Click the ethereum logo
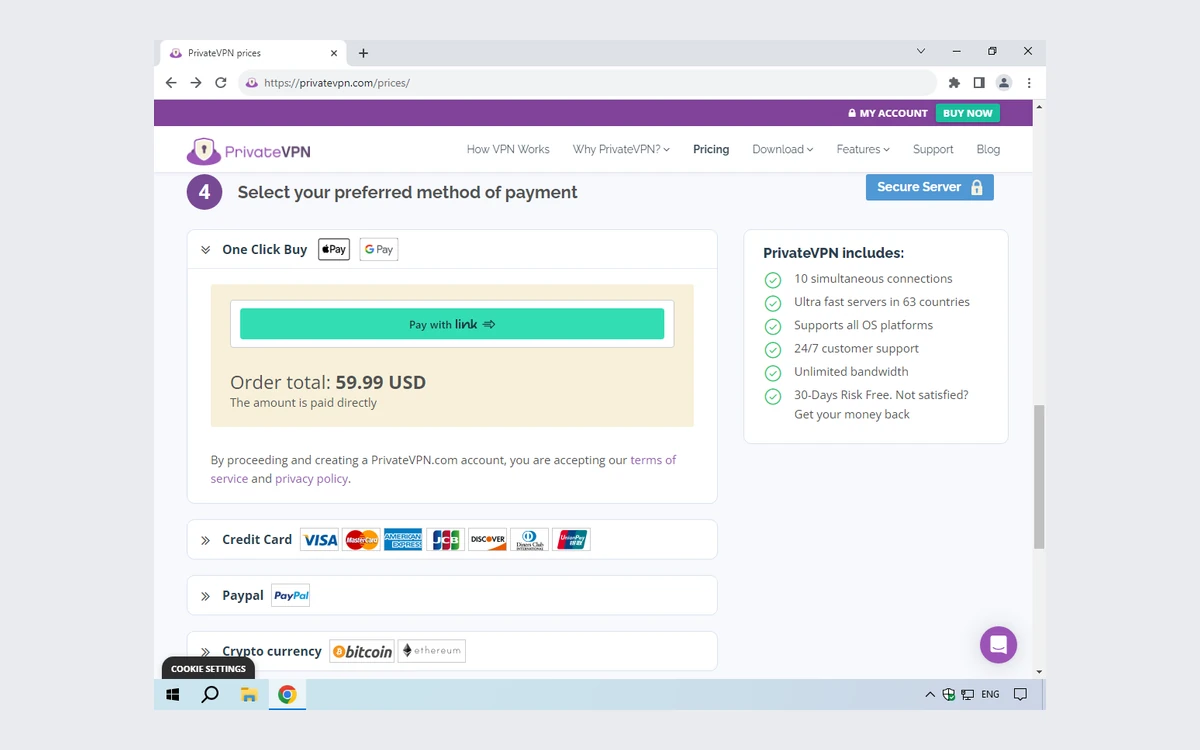Image resolution: width=1200 pixels, height=750 pixels. [432, 652]
